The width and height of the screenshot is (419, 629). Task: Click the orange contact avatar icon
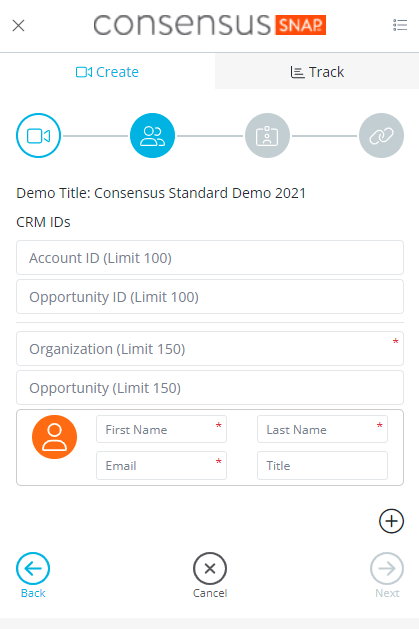tap(55, 437)
